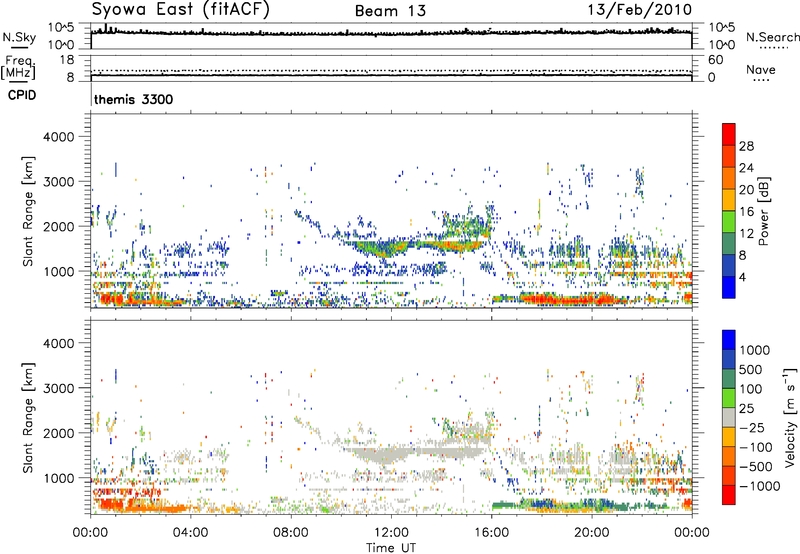
Task: Click the velocity panel 'Slant Range [km]' label
Action: (x=28, y=418)
